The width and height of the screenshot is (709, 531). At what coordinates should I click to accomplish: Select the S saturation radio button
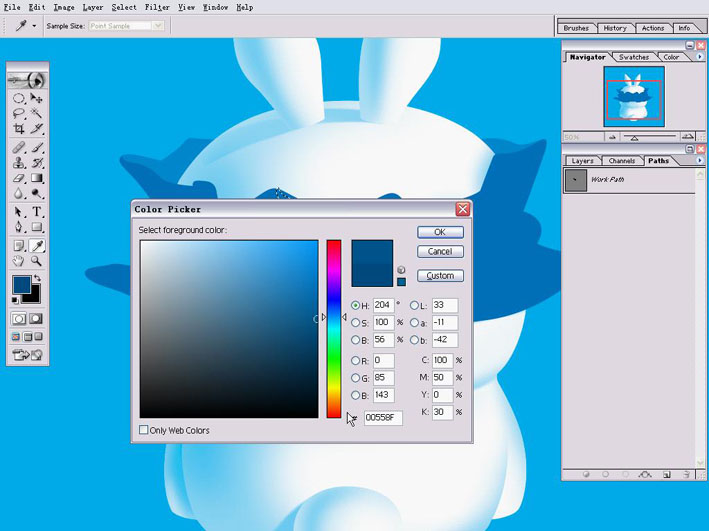[355, 323]
